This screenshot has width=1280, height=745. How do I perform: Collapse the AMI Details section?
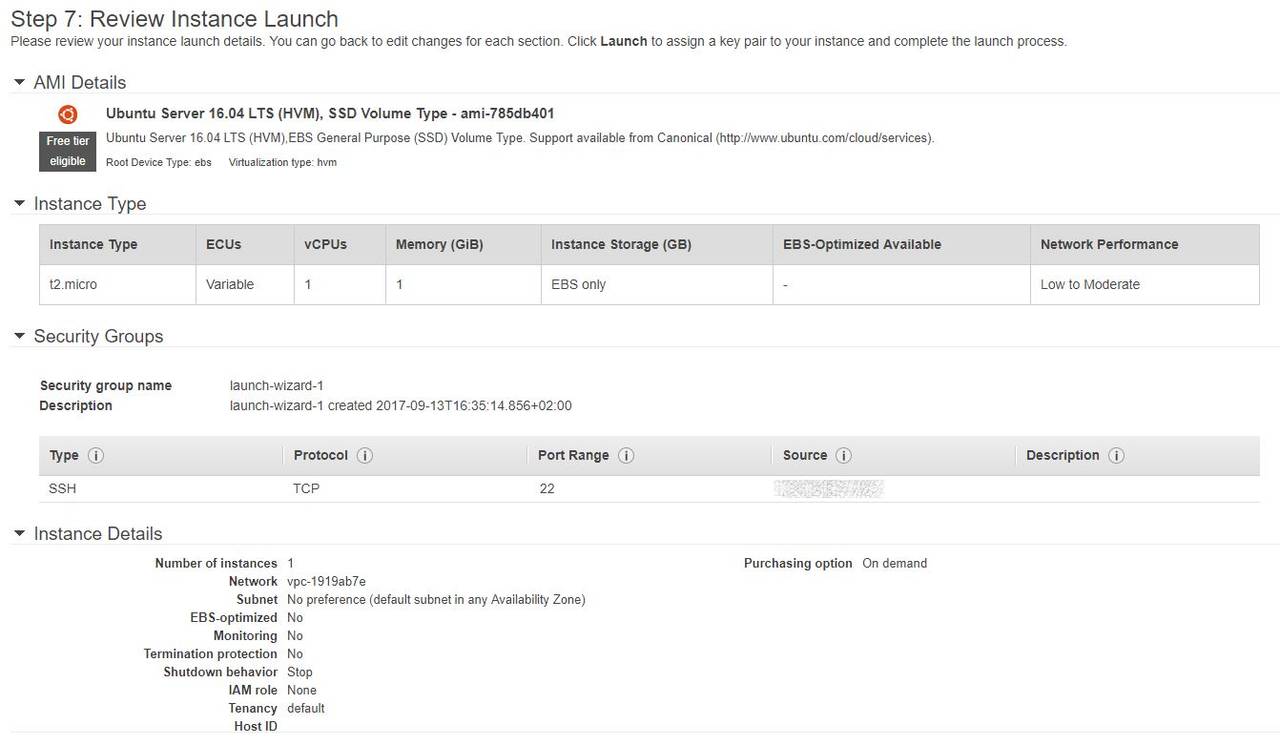(x=19, y=82)
